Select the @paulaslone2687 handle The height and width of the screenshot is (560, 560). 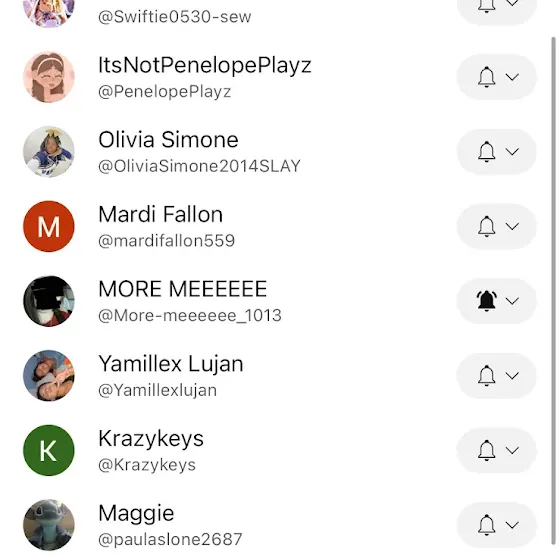point(170,539)
